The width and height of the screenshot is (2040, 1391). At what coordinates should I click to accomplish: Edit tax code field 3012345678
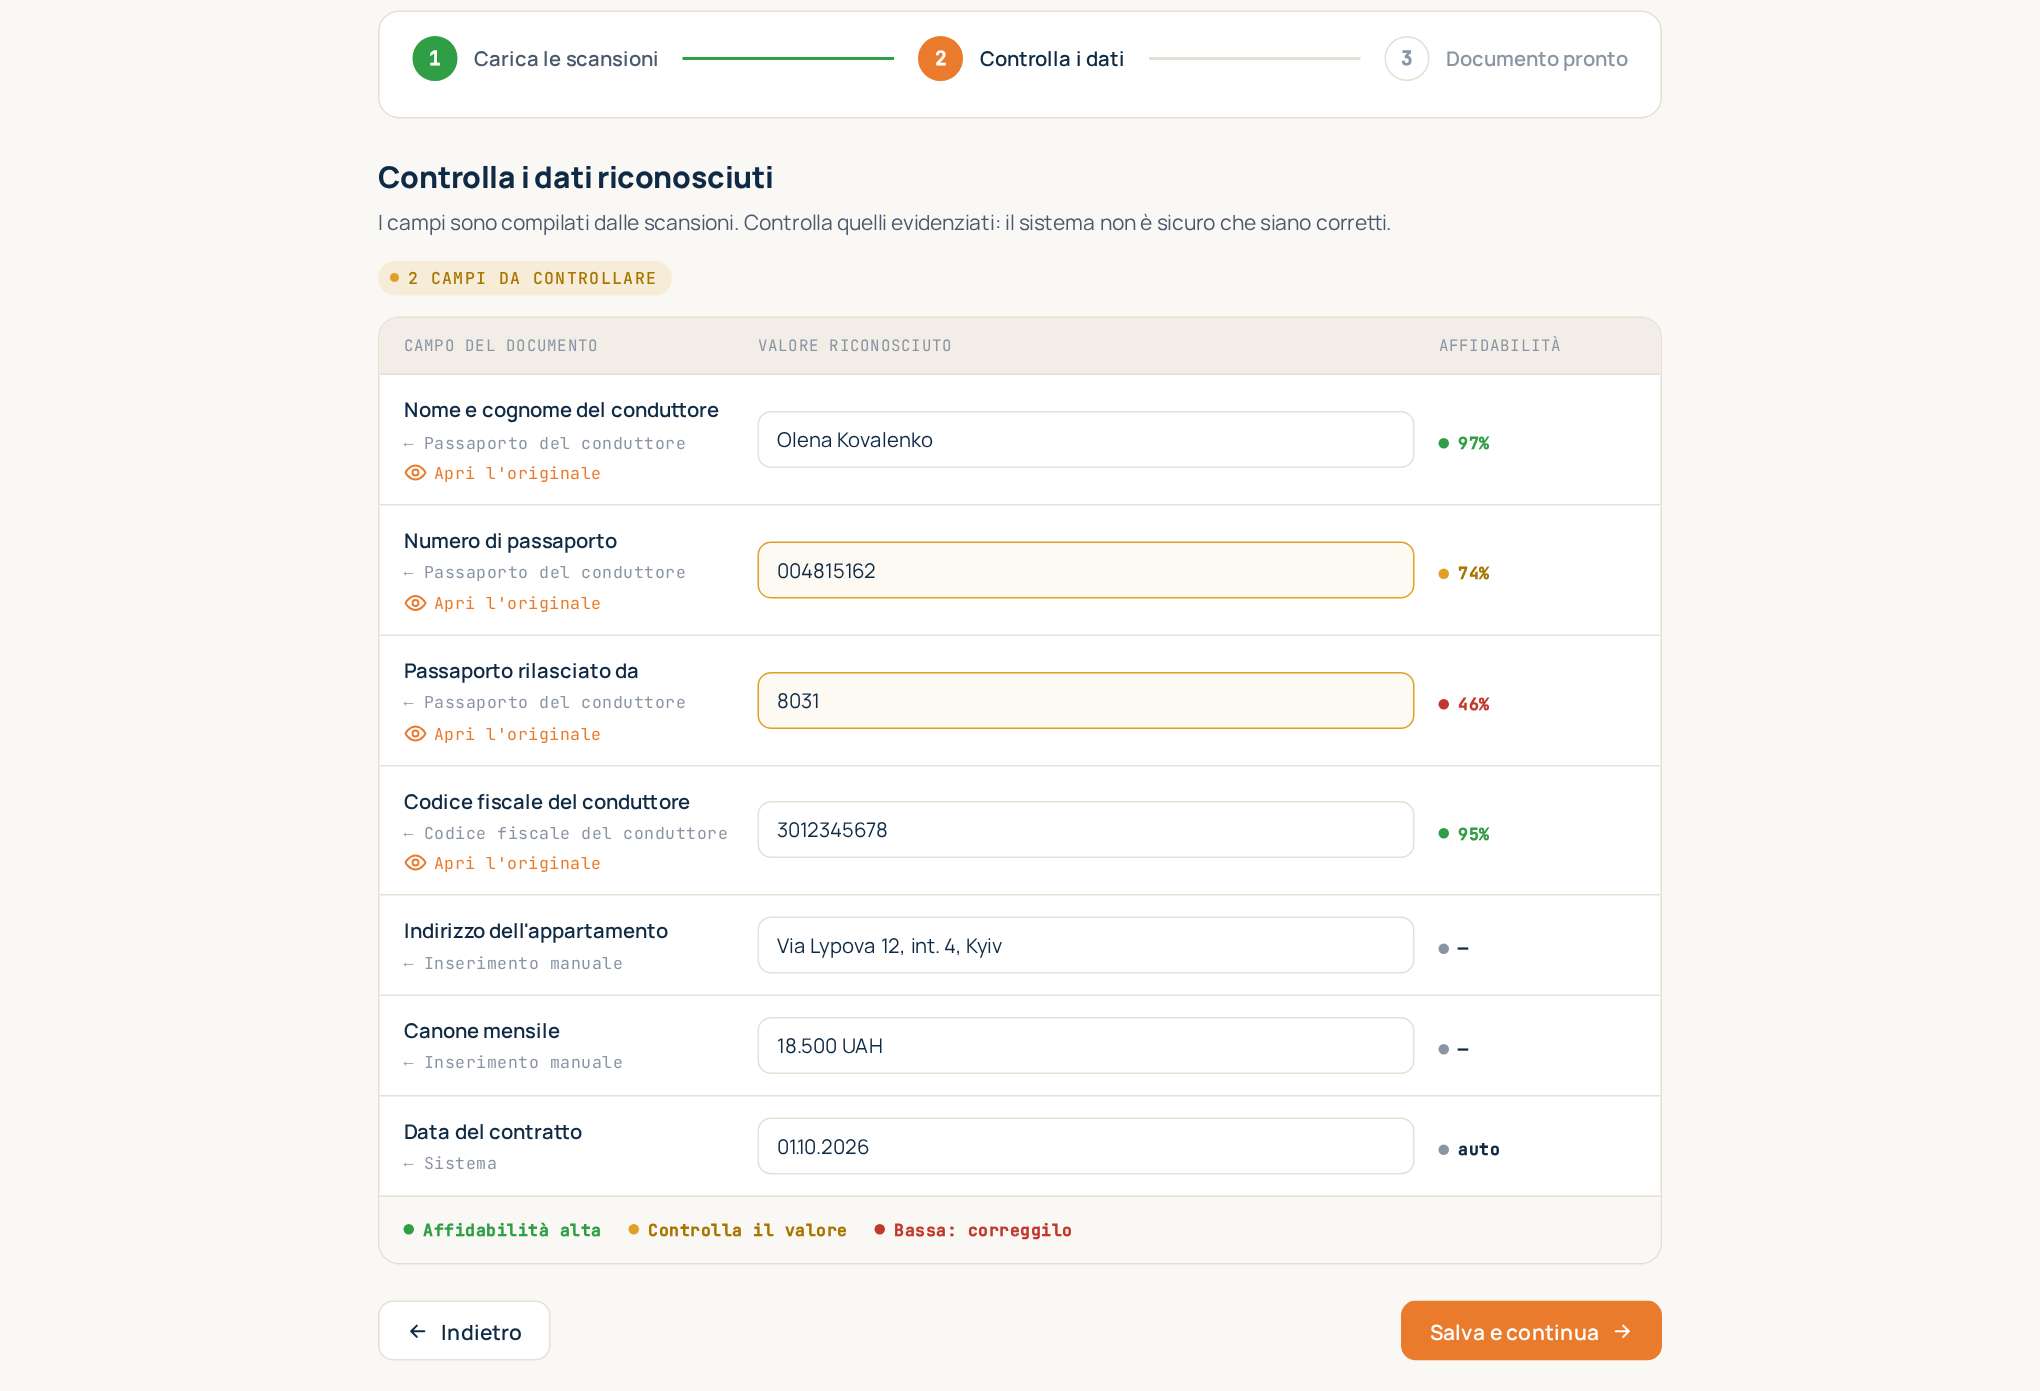click(1086, 830)
